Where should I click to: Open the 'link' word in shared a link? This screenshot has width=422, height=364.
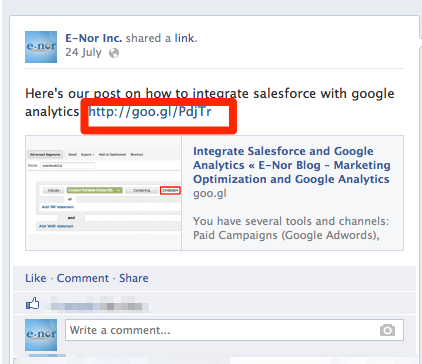184,38
